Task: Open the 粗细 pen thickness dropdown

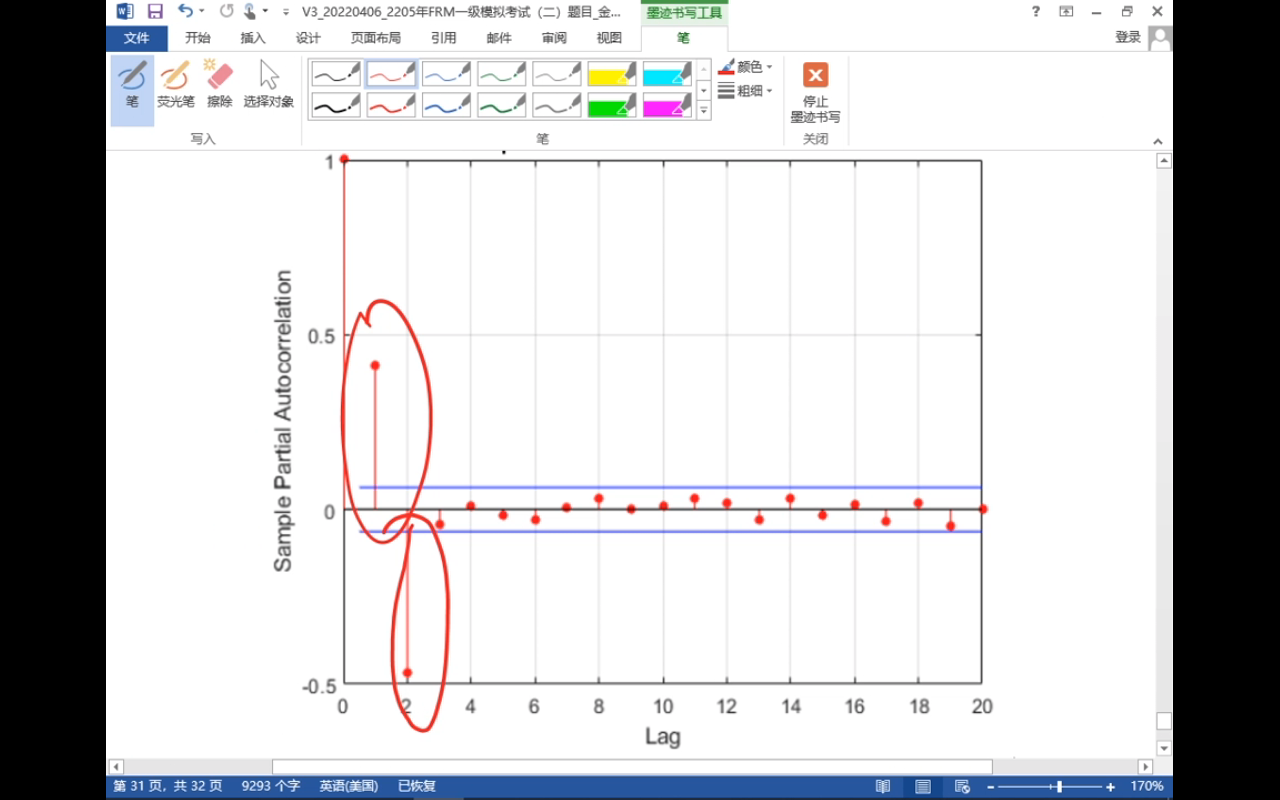Action: point(746,91)
